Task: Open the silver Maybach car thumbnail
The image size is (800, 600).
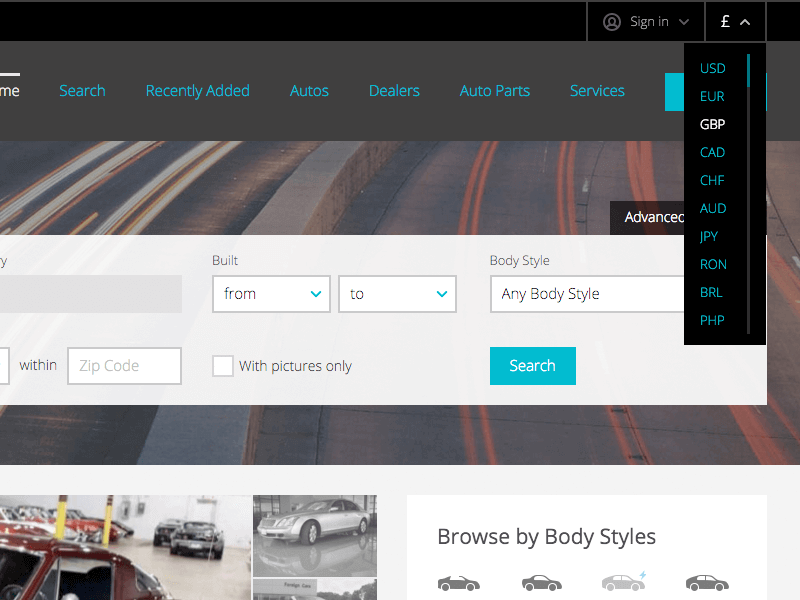Action: pos(315,536)
